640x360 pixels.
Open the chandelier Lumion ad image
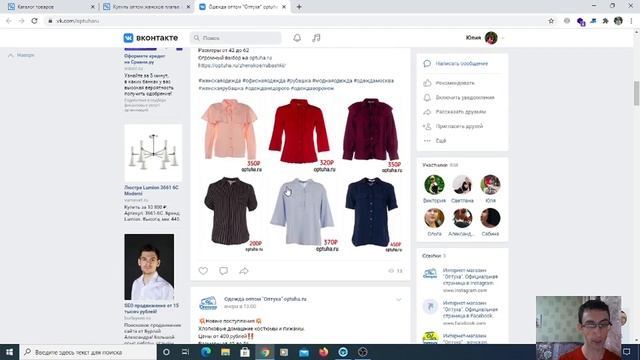tap(153, 153)
